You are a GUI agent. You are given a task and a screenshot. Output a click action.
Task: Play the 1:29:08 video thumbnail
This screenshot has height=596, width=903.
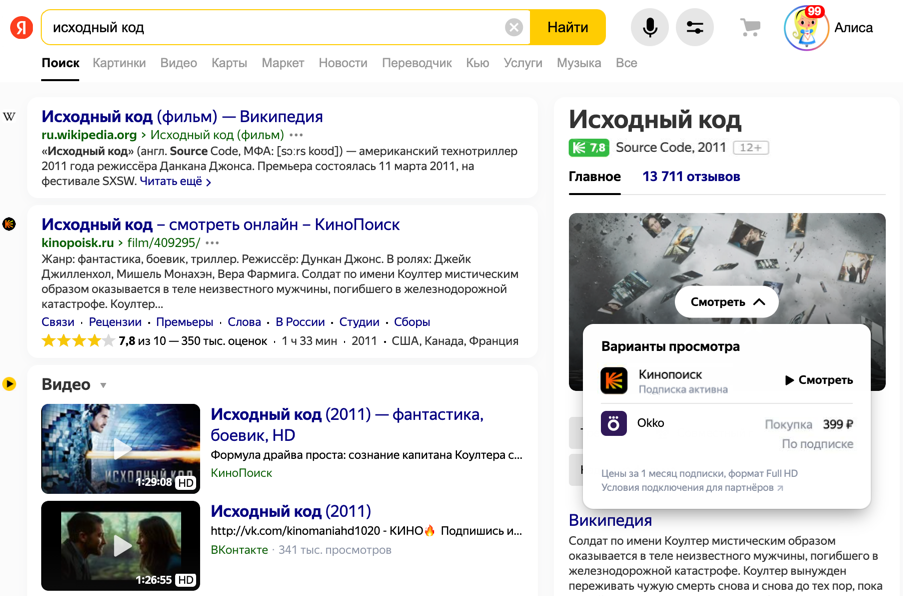pos(121,449)
